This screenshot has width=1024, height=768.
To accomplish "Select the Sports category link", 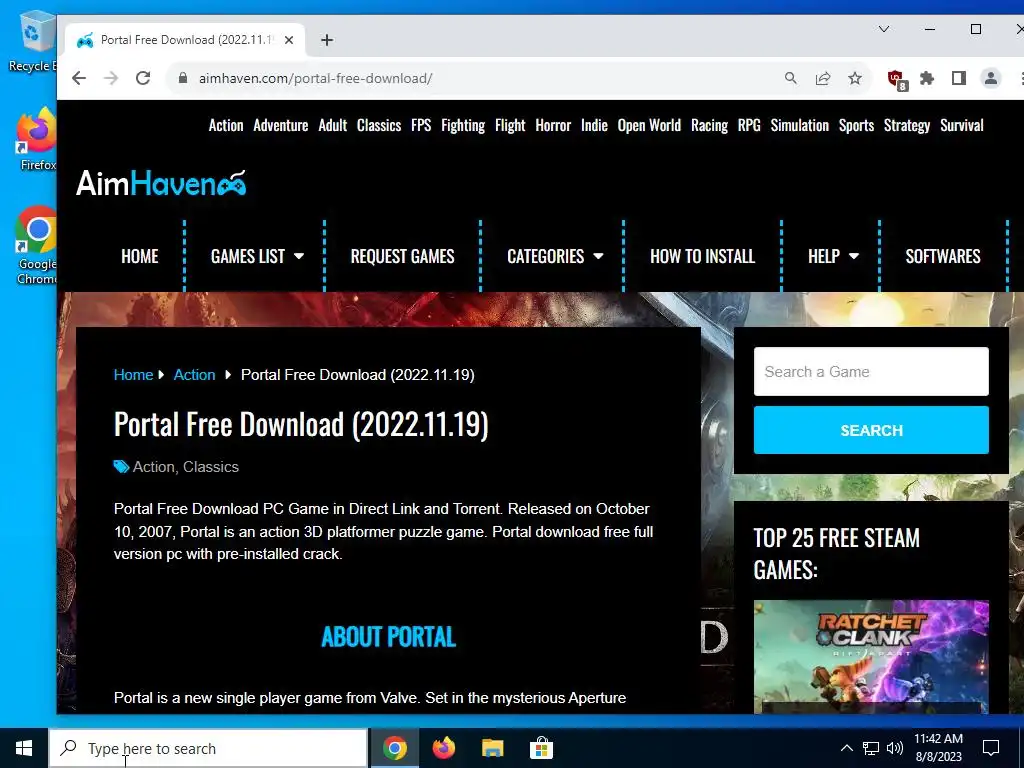I will click(x=856, y=125).
